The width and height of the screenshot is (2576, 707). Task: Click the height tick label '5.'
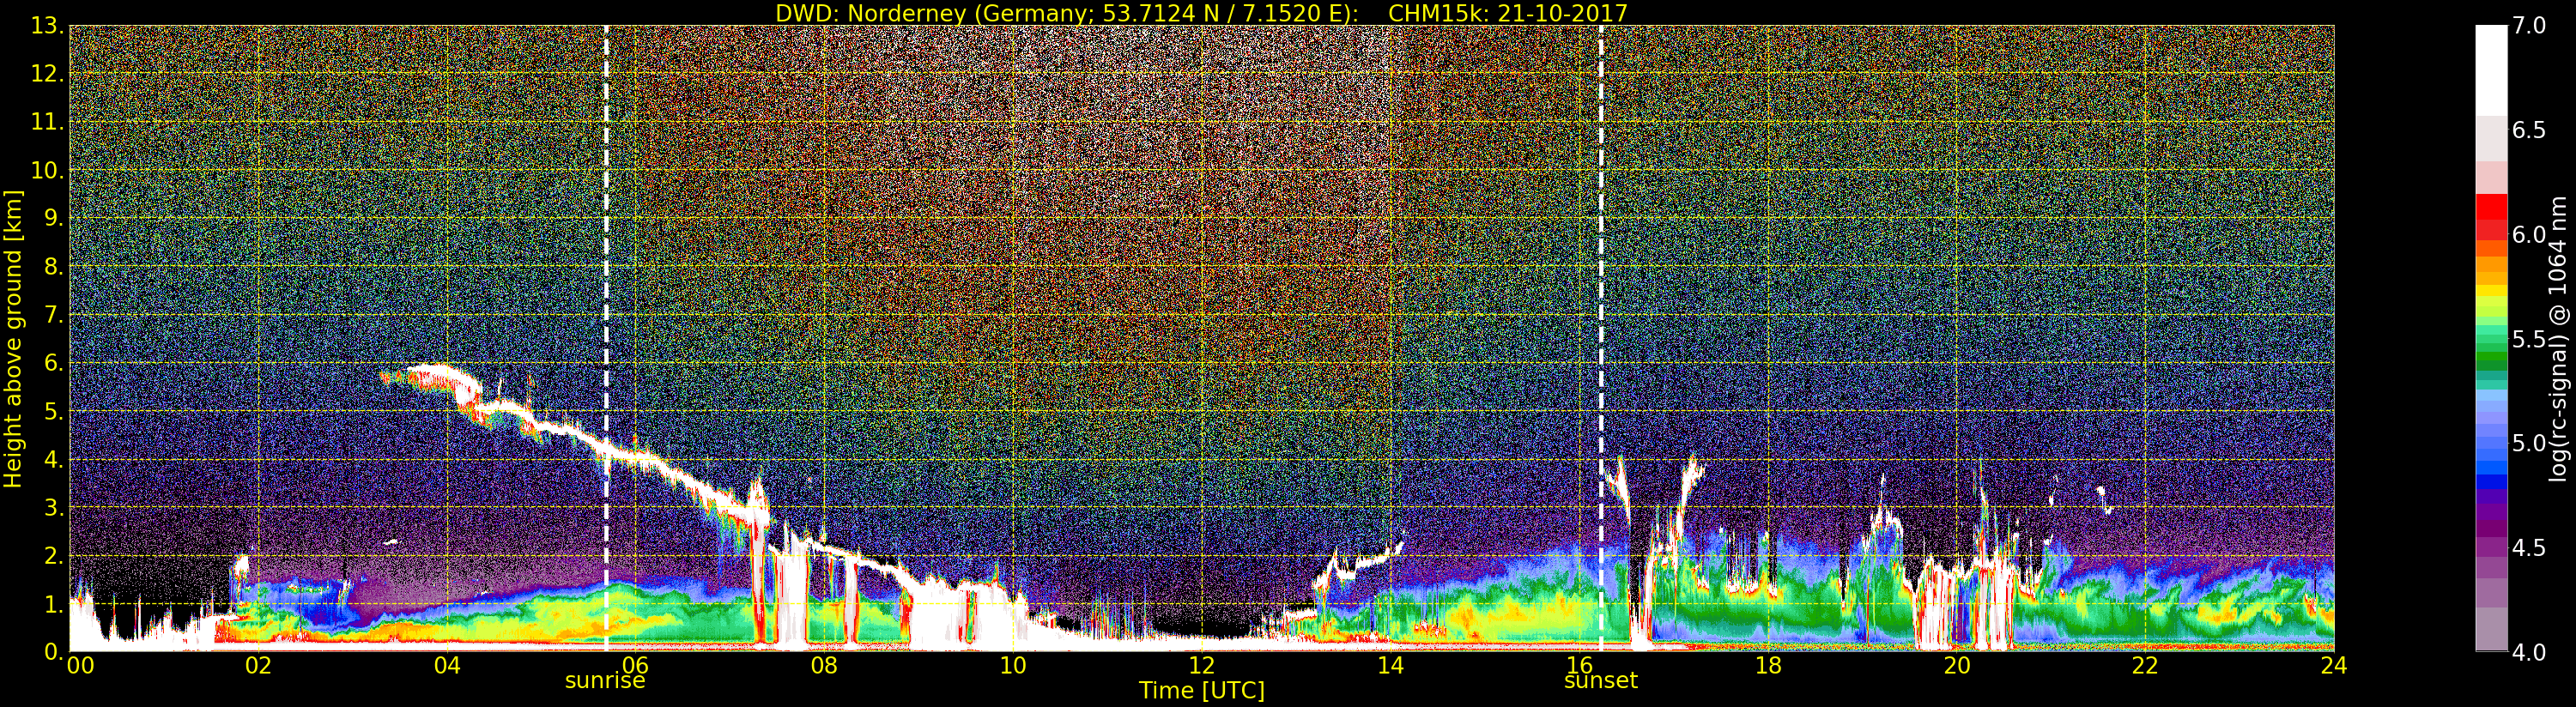[x=54, y=411]
